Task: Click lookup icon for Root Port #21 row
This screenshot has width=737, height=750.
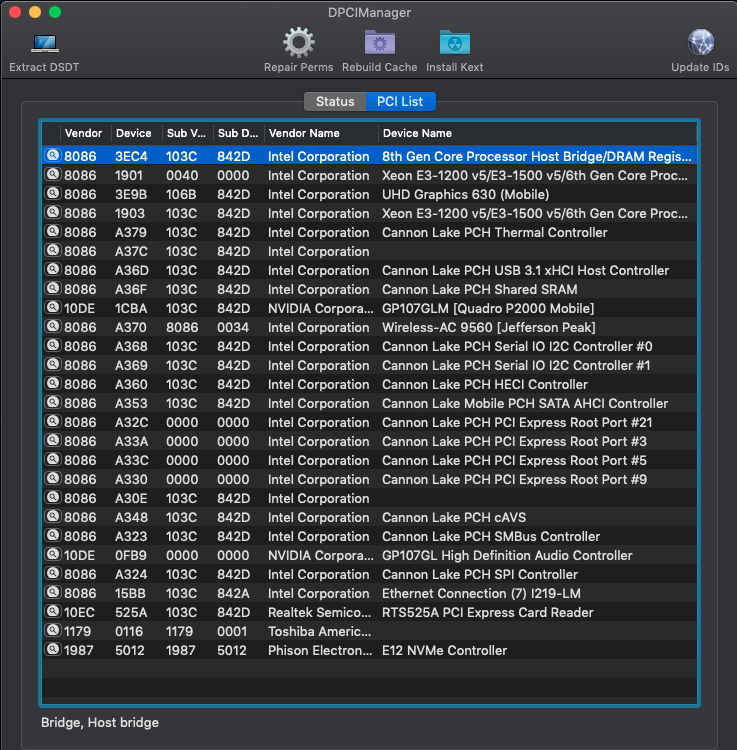Action: point(53,421)
